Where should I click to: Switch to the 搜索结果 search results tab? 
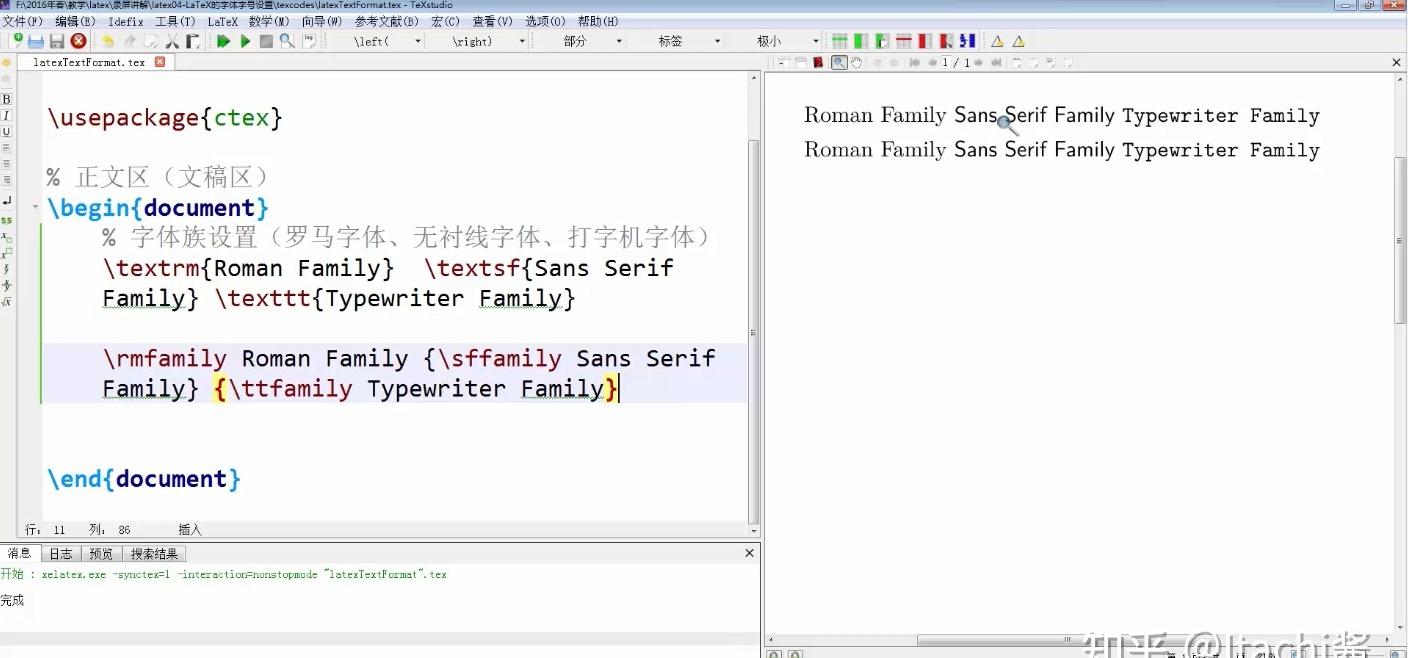(155, 553)
